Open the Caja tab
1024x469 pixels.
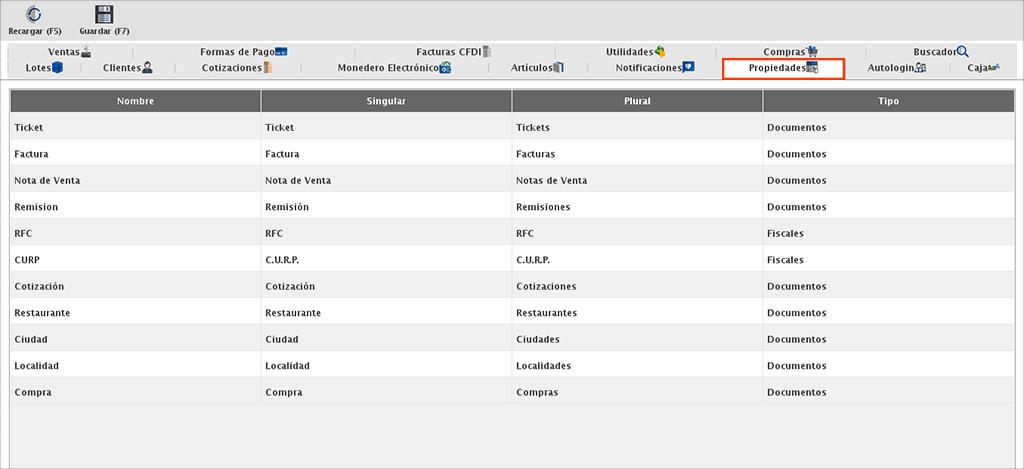point(982,68)
